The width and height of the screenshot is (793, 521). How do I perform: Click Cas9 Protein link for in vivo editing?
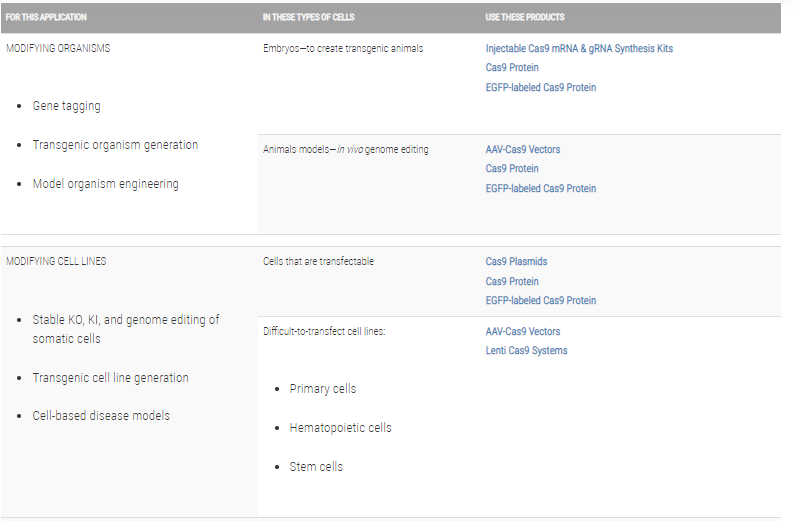512,169
